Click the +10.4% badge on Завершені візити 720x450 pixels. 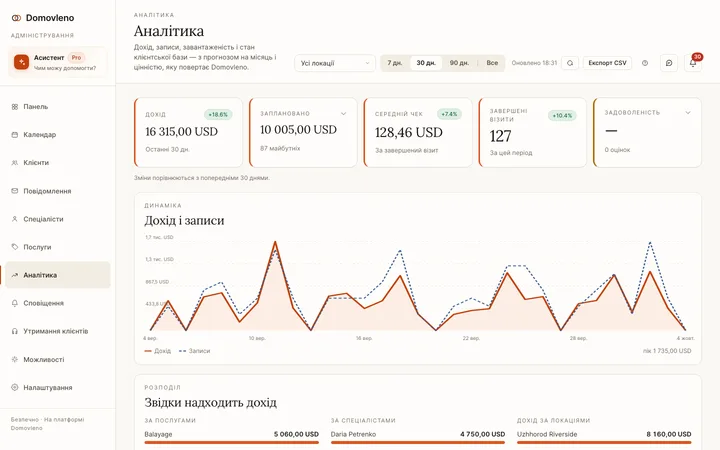tap(562, 116)
